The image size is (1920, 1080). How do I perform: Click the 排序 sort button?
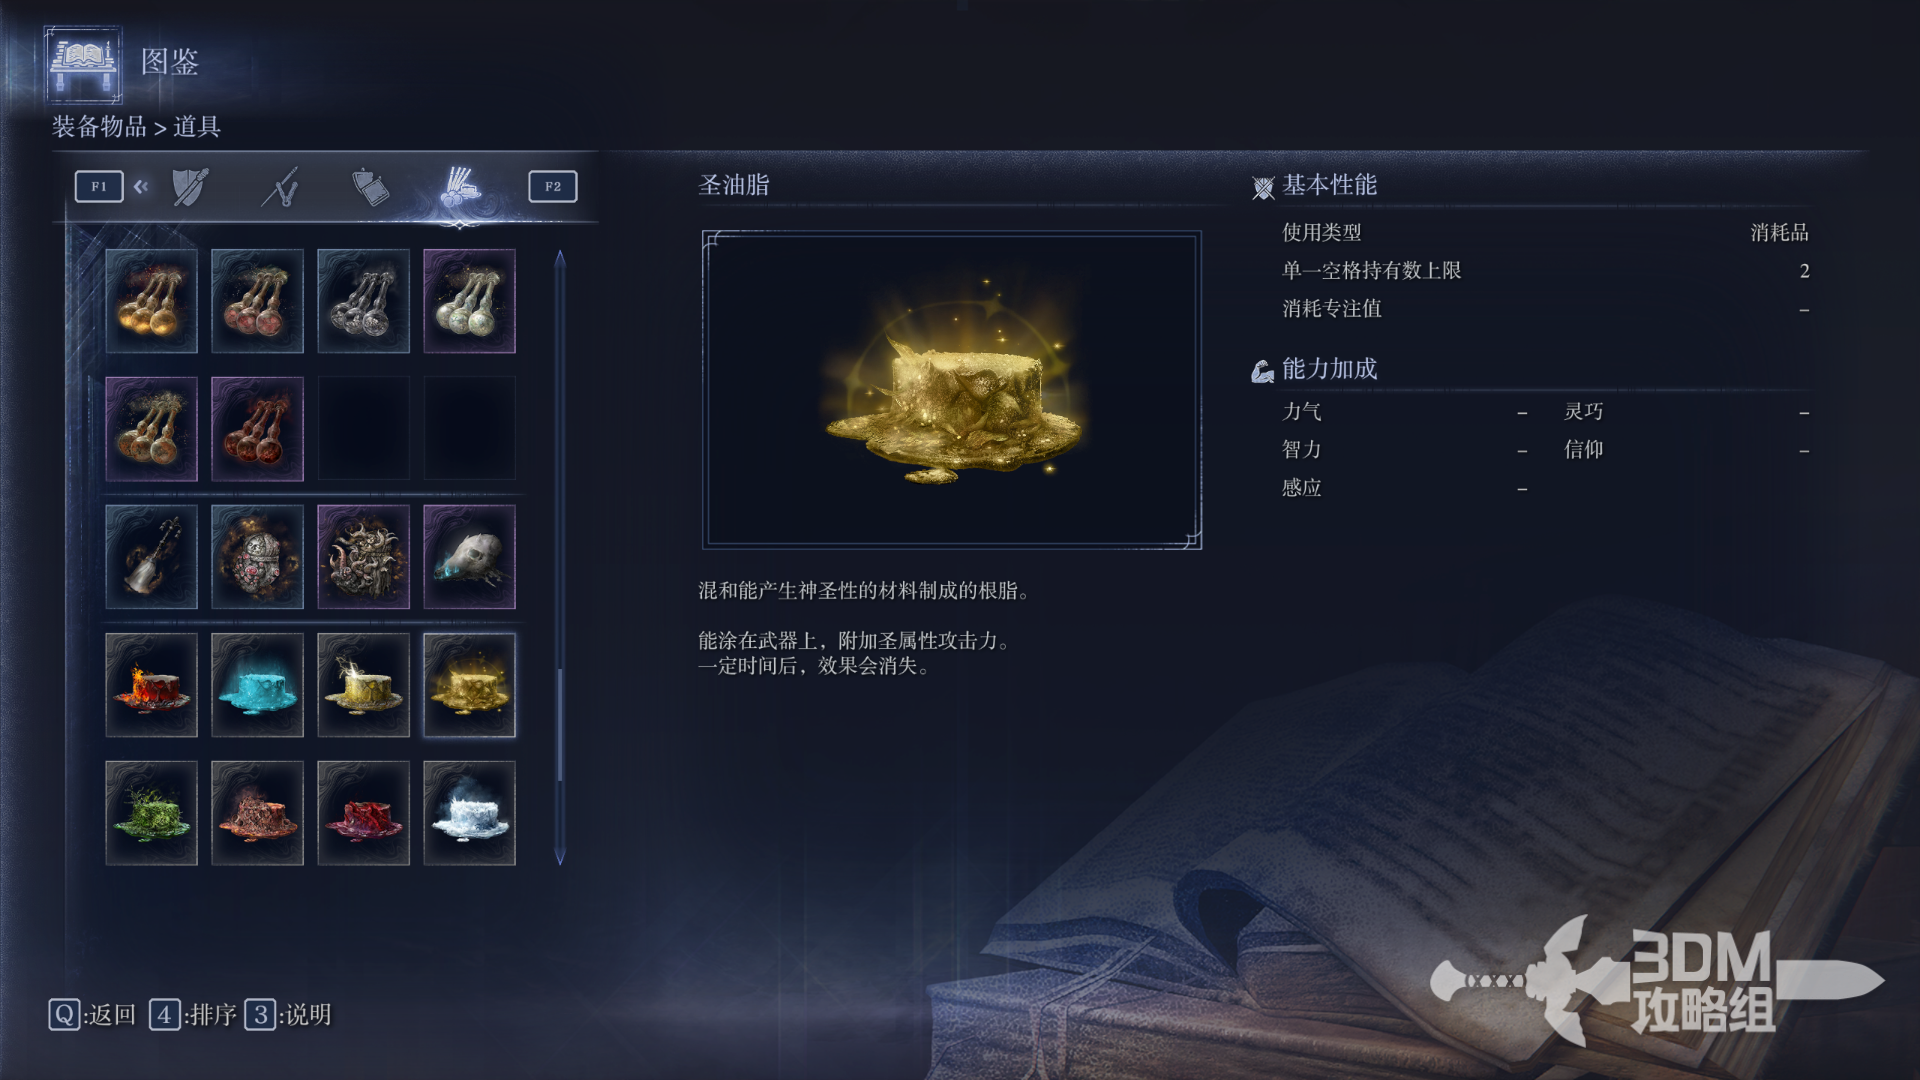(193, 1015)
